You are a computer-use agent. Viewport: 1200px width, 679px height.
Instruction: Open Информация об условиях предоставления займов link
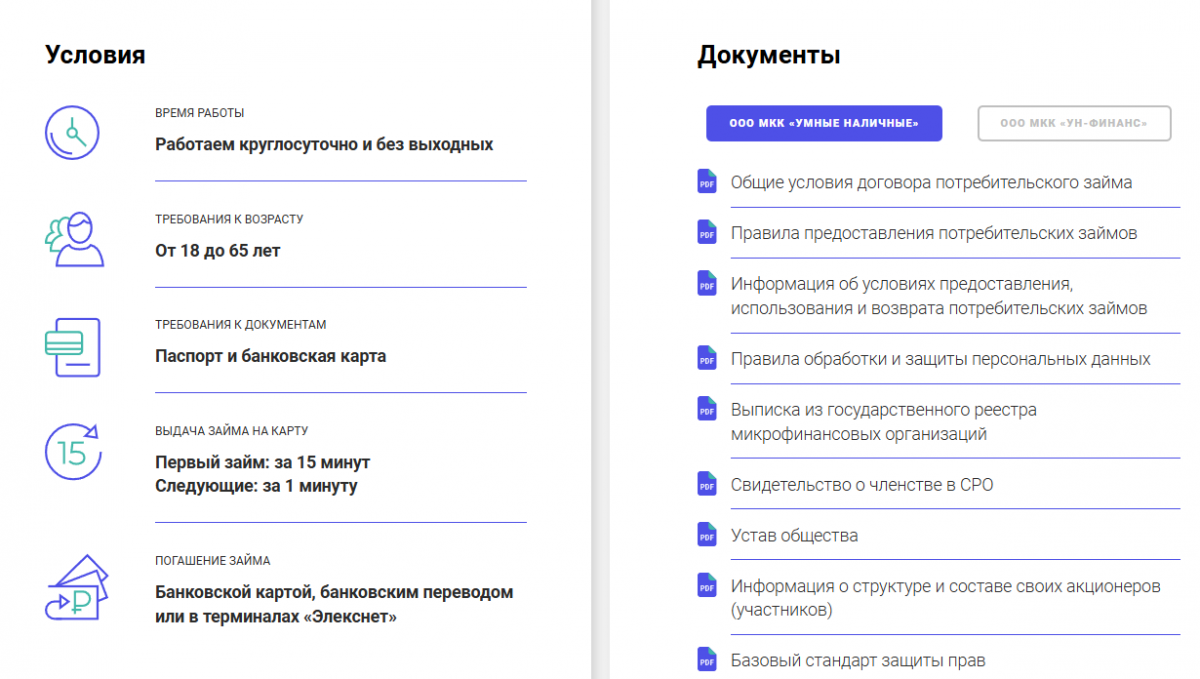939,296
